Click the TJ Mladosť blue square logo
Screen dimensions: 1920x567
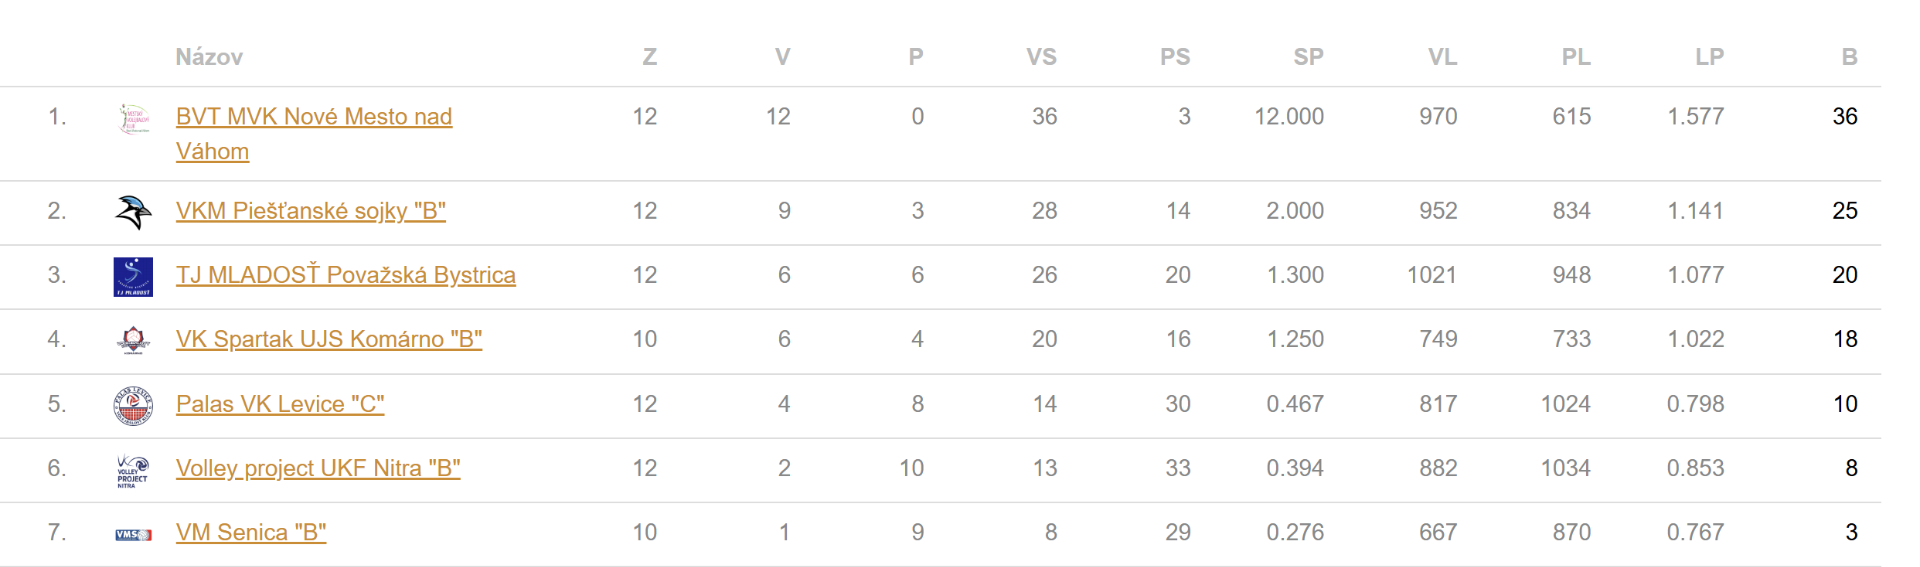click(133, 276)
